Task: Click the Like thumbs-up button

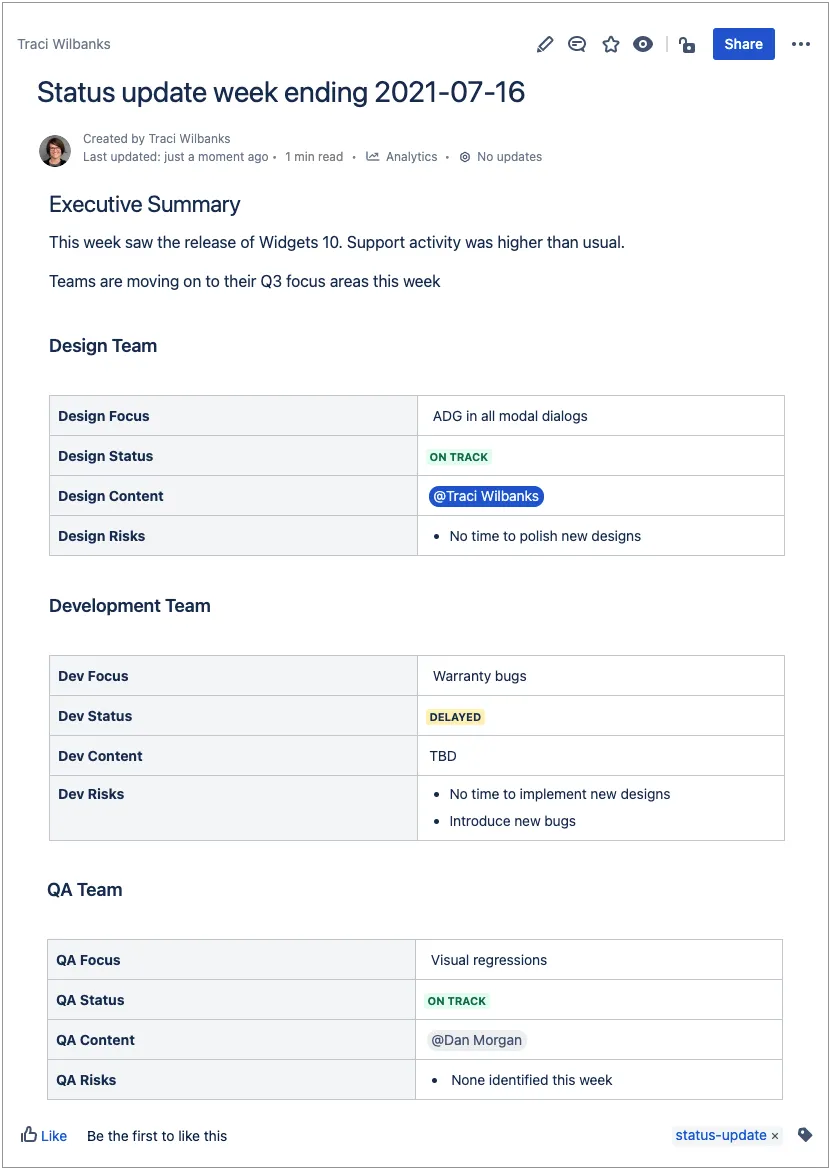Action: (44, 1135)
